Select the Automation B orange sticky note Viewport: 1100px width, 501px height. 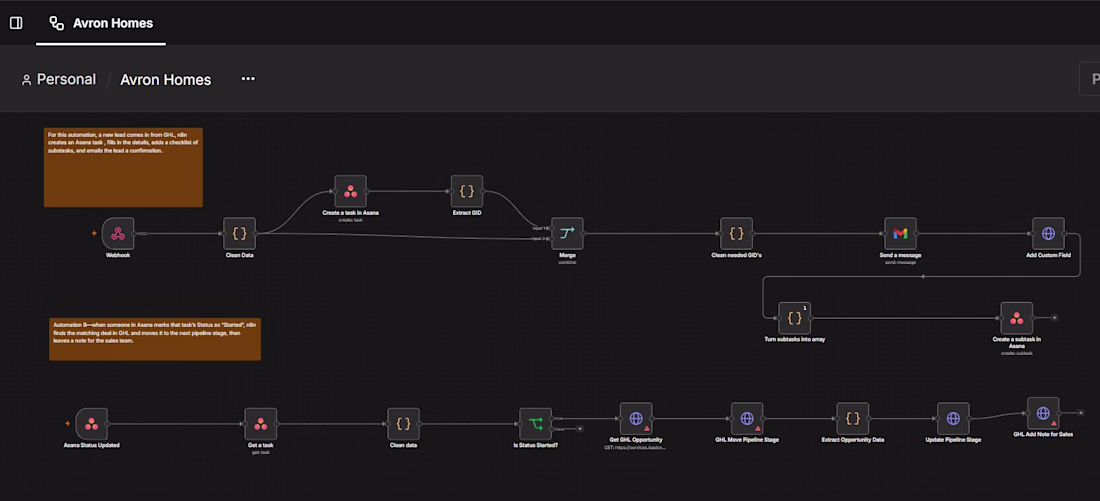coord(154,339)
